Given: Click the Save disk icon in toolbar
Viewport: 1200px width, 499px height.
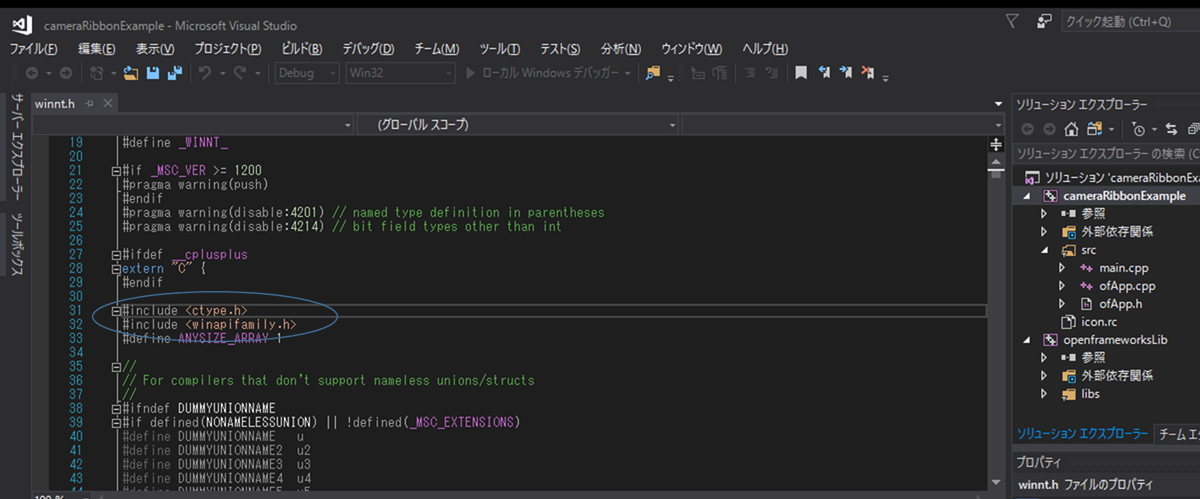Looking at the screenshot, I should tap(153, 73).
